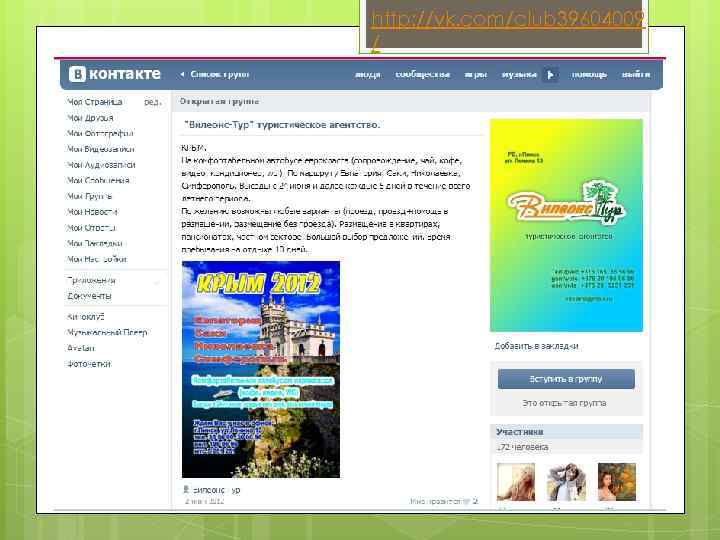Open Мои Аудиозаписи in the sidebar
The height and width of the screenshot is (540, 720).
tap(101, 165)
